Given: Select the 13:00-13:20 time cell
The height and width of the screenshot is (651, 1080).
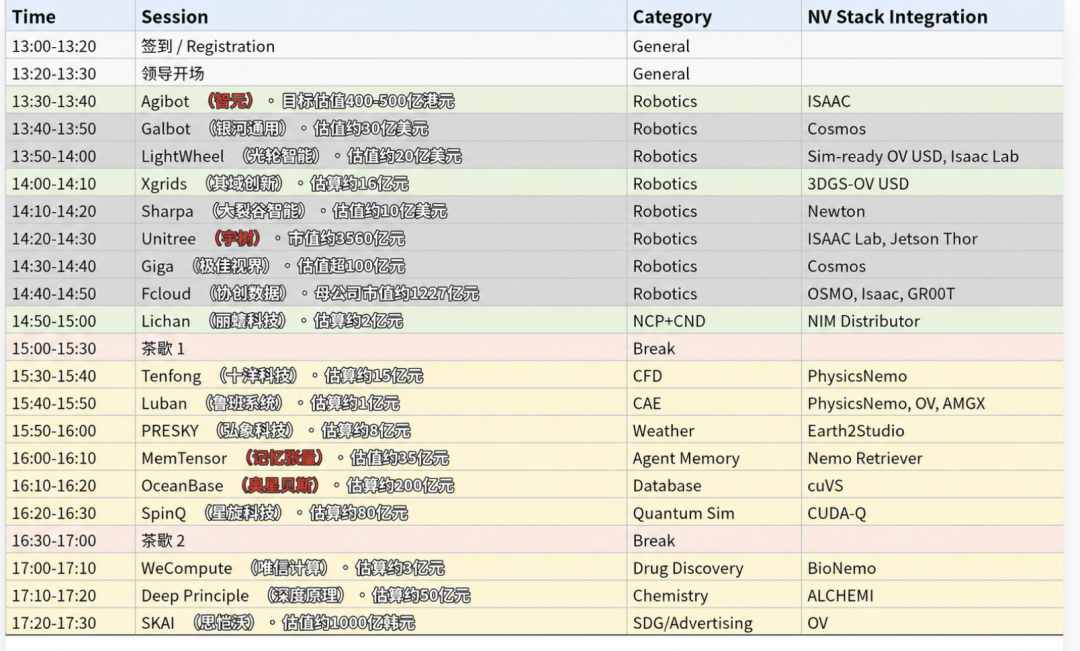Looking at the screenshot, I should point(70,45).
